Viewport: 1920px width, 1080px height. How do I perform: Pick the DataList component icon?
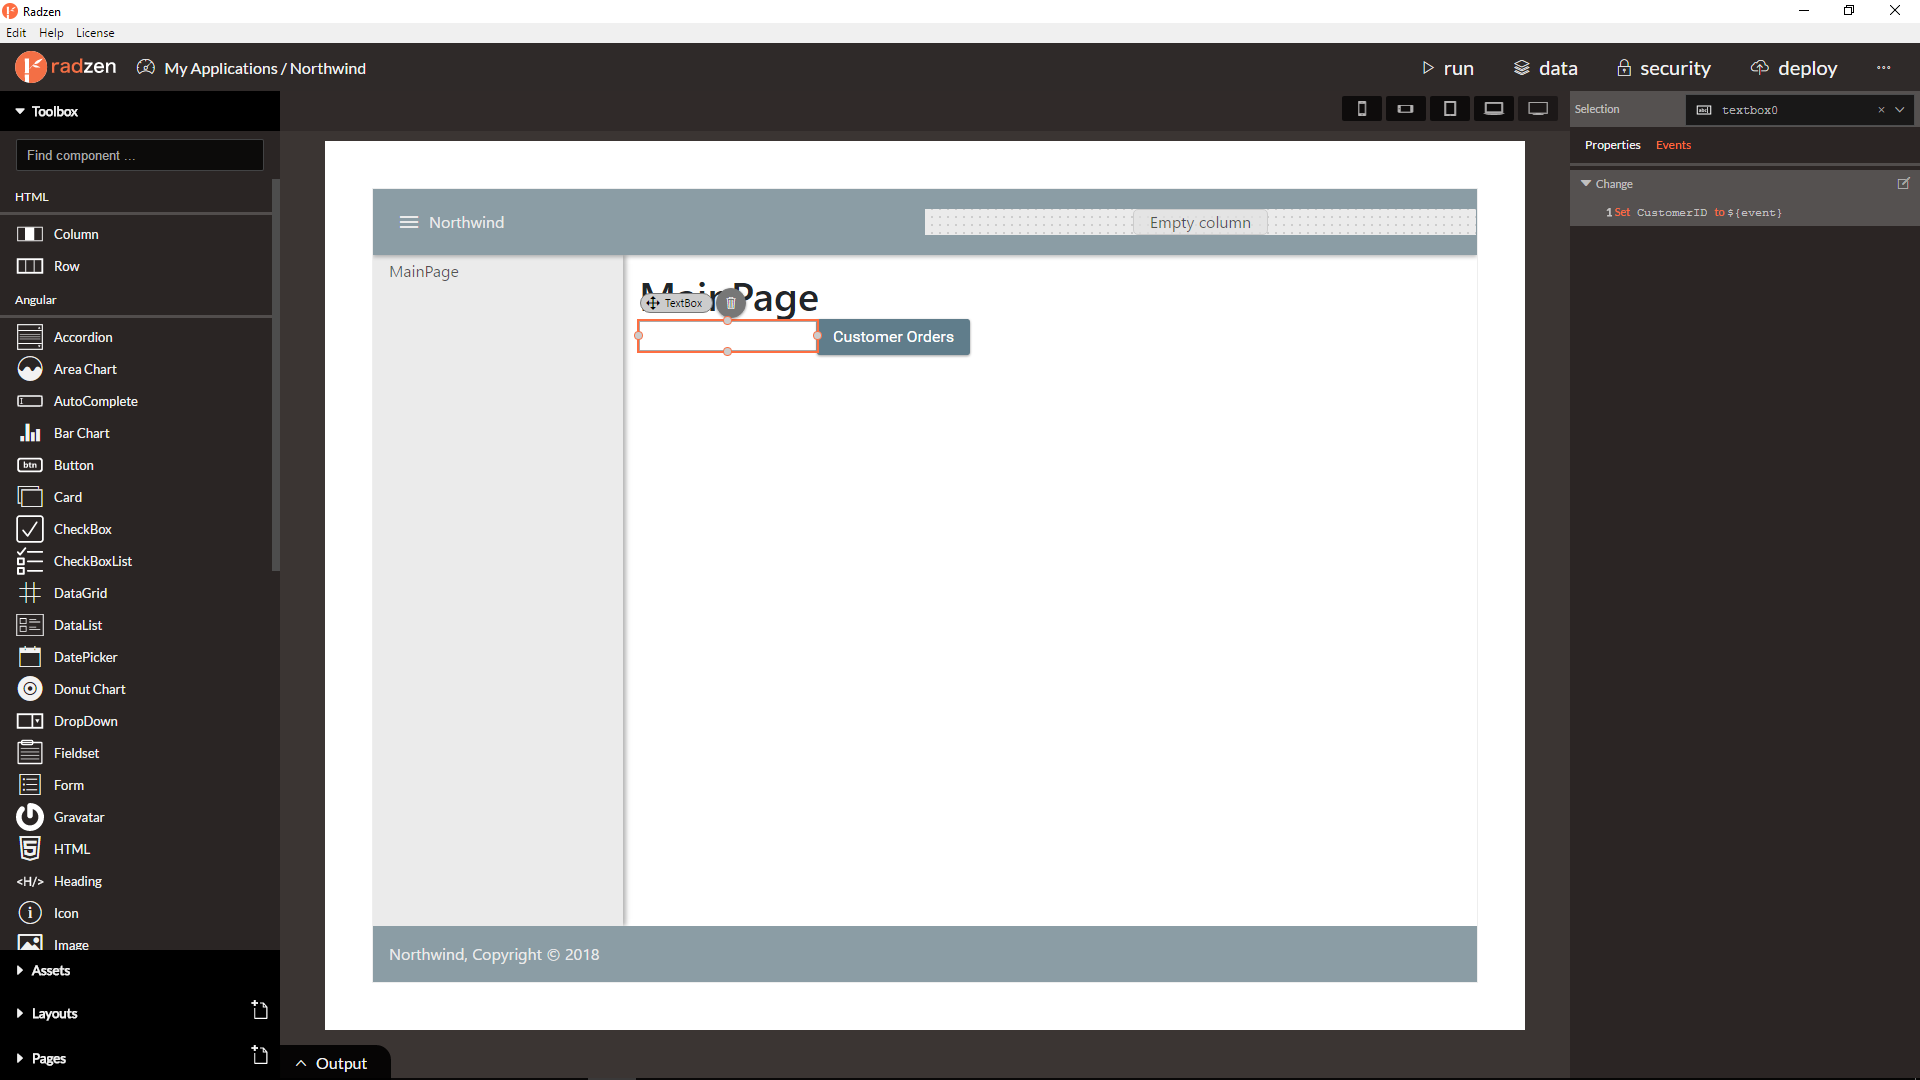pyautogui.click(x=30, y=625)
